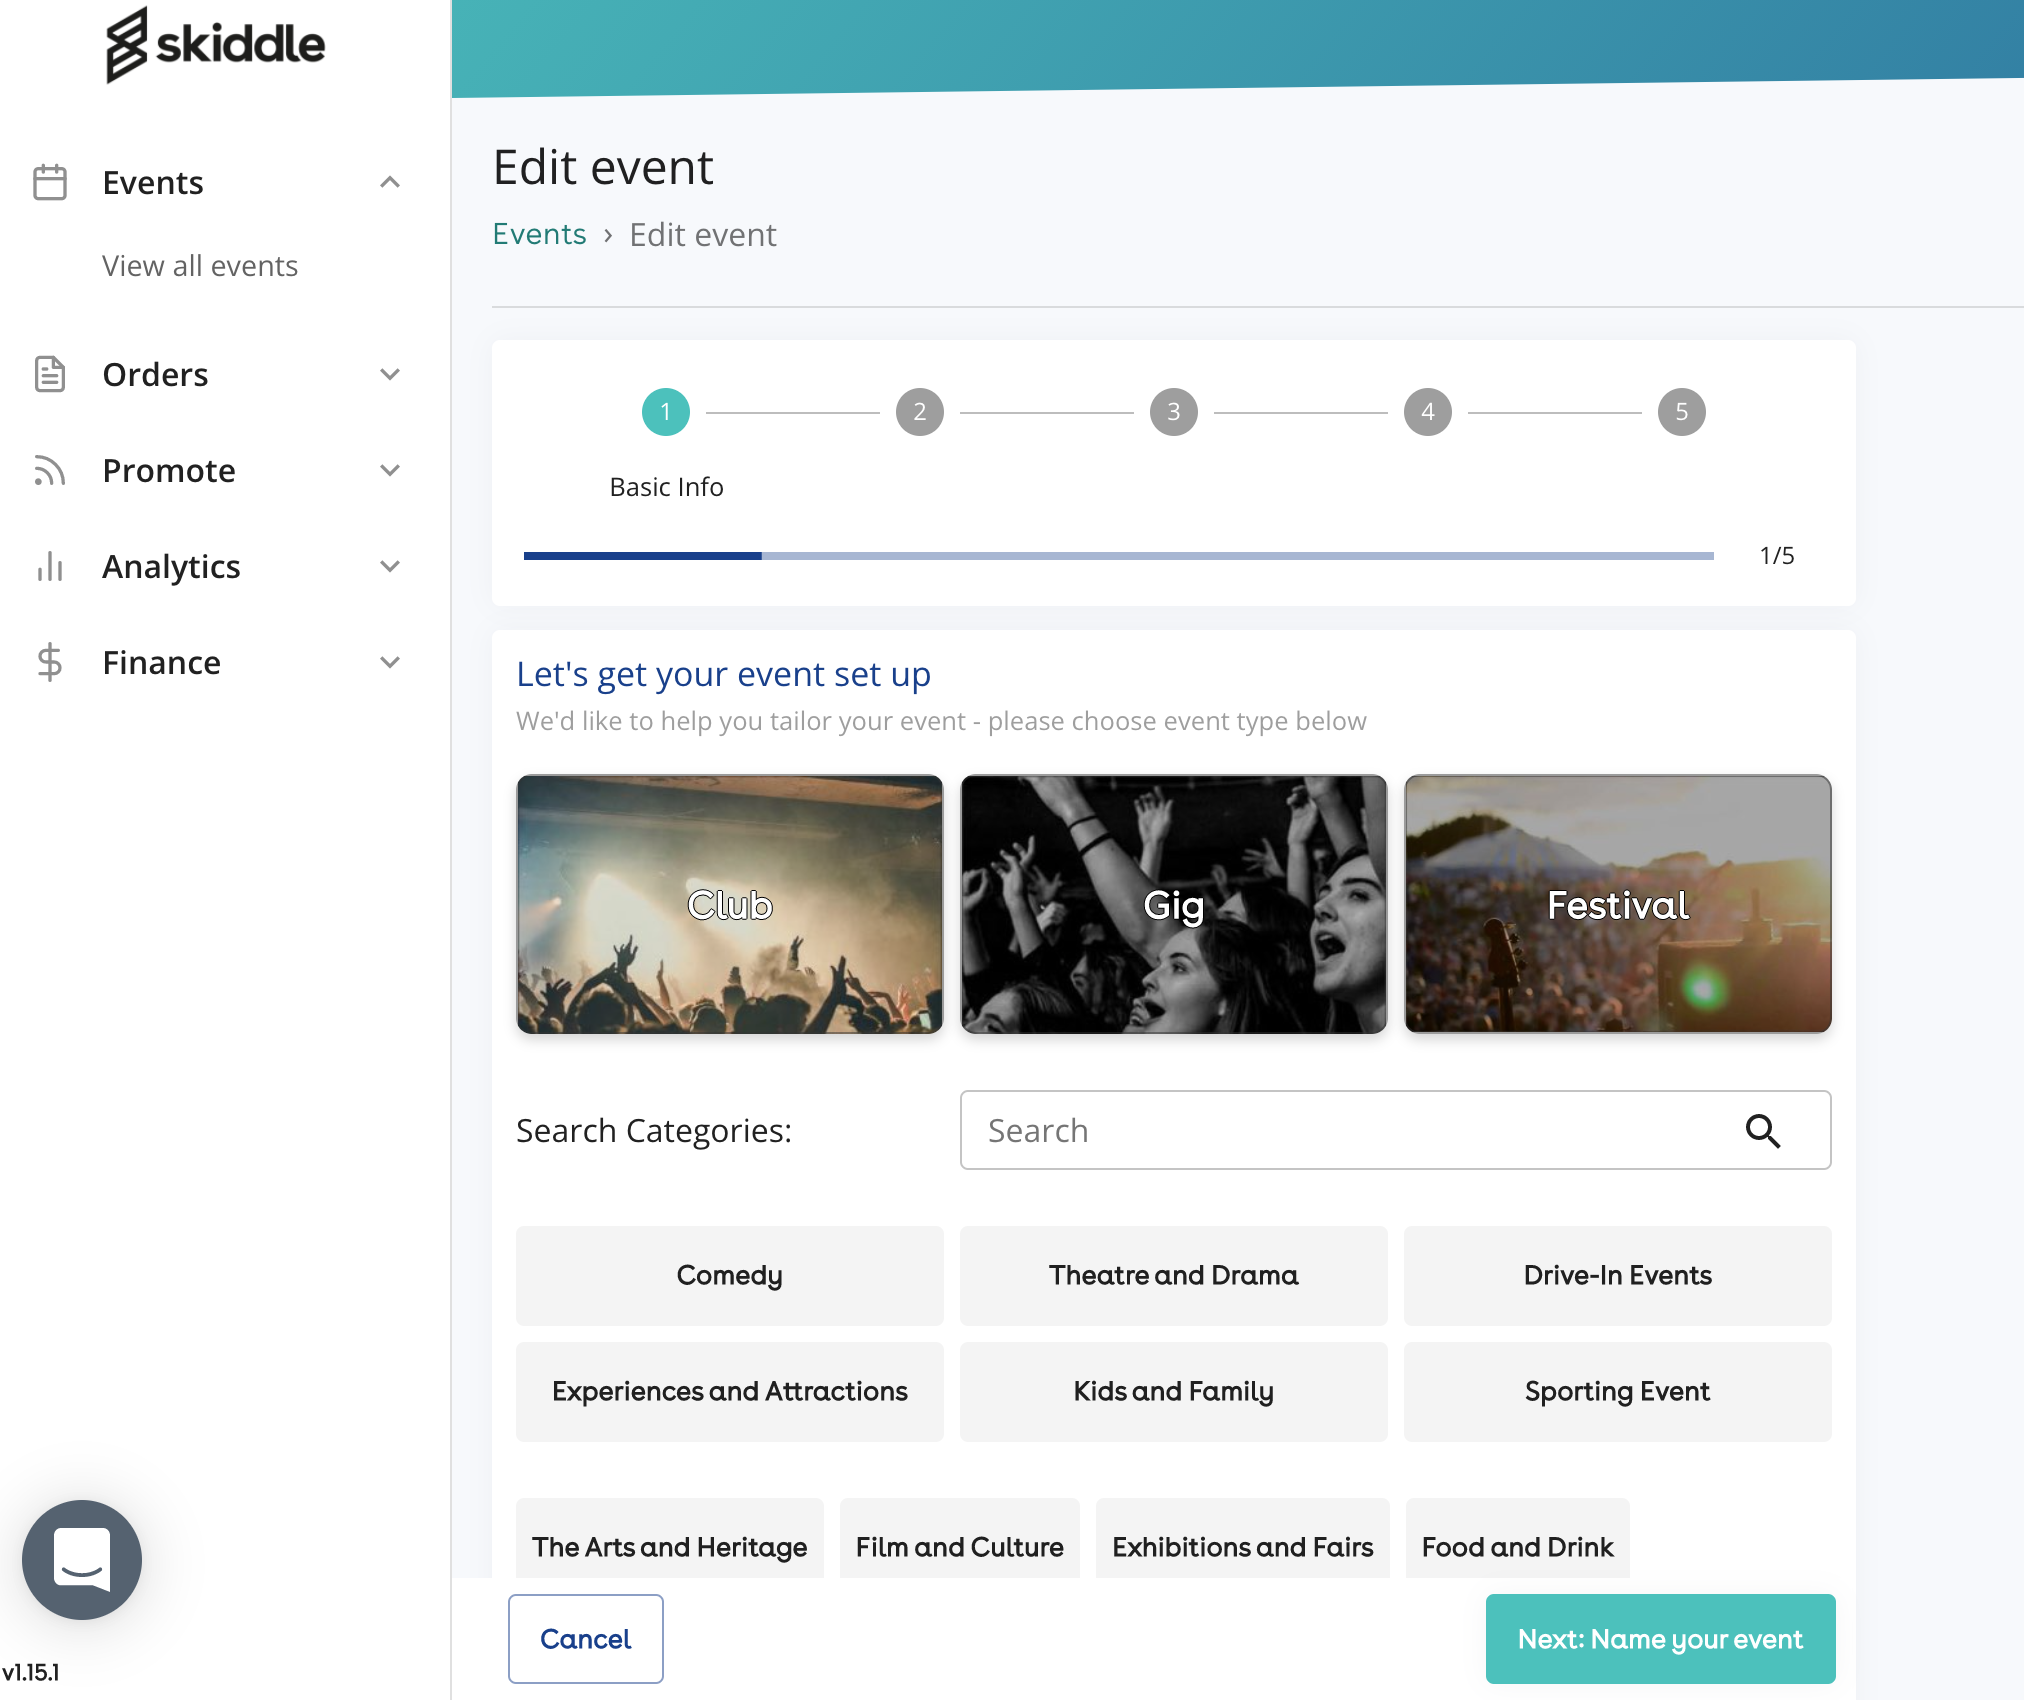Click the 1/5 progress bar
This screenshot has width=2024, height=1700.
(1118, 556)
